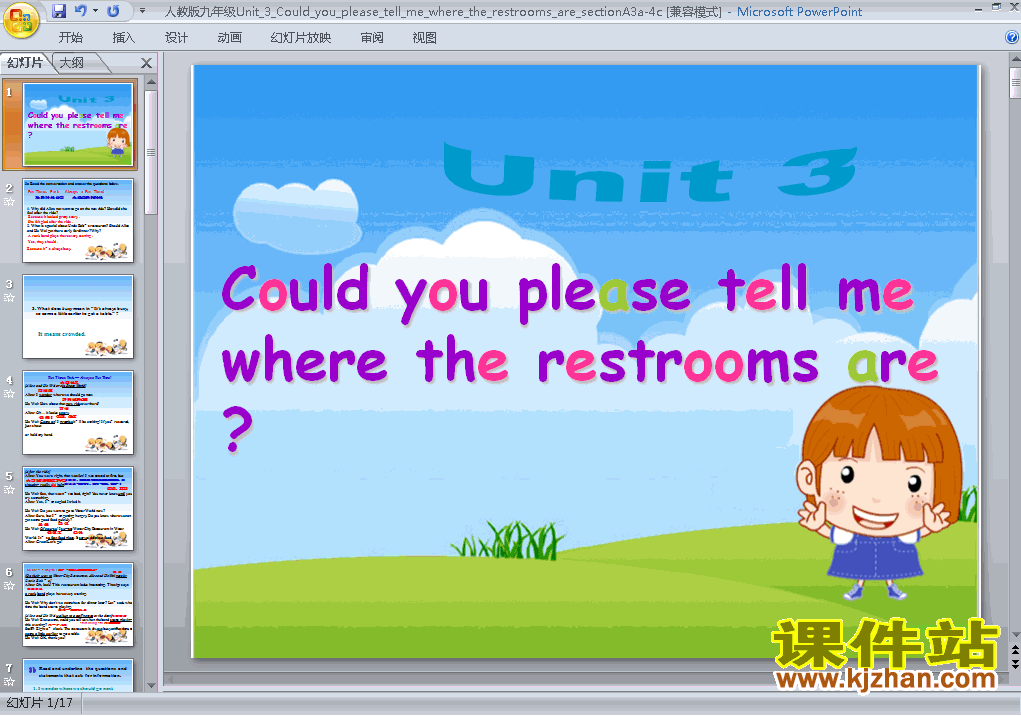The height and width of the screenshot is (716, 1021).
Task: Restore down the PowerPoint window
Action: (996, 7)
